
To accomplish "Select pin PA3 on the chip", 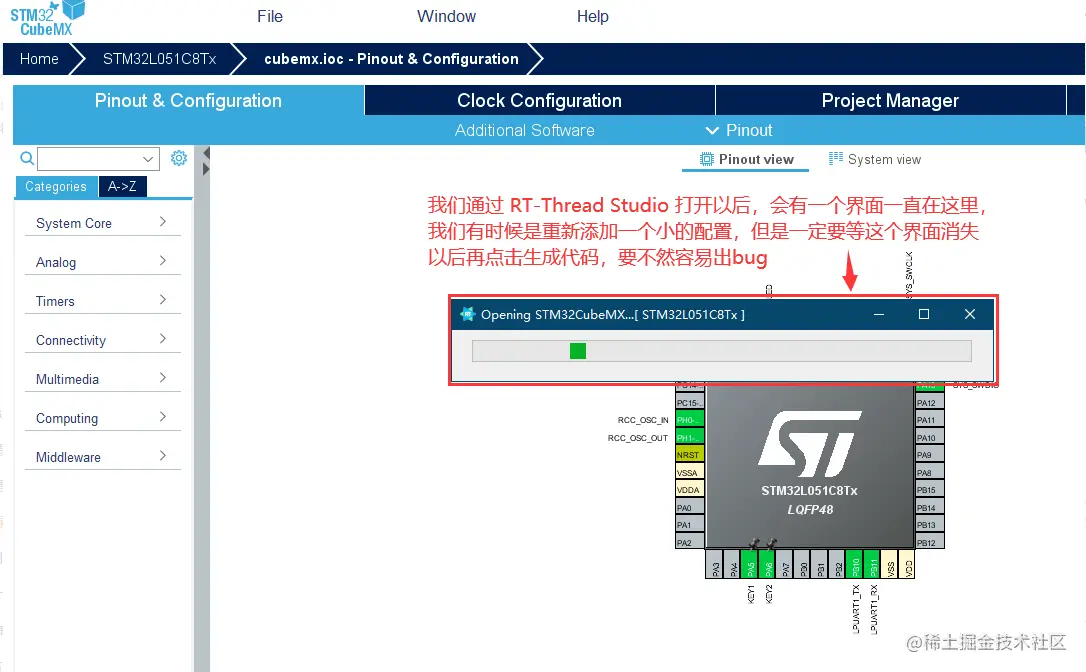I will (x=715, y=565).
